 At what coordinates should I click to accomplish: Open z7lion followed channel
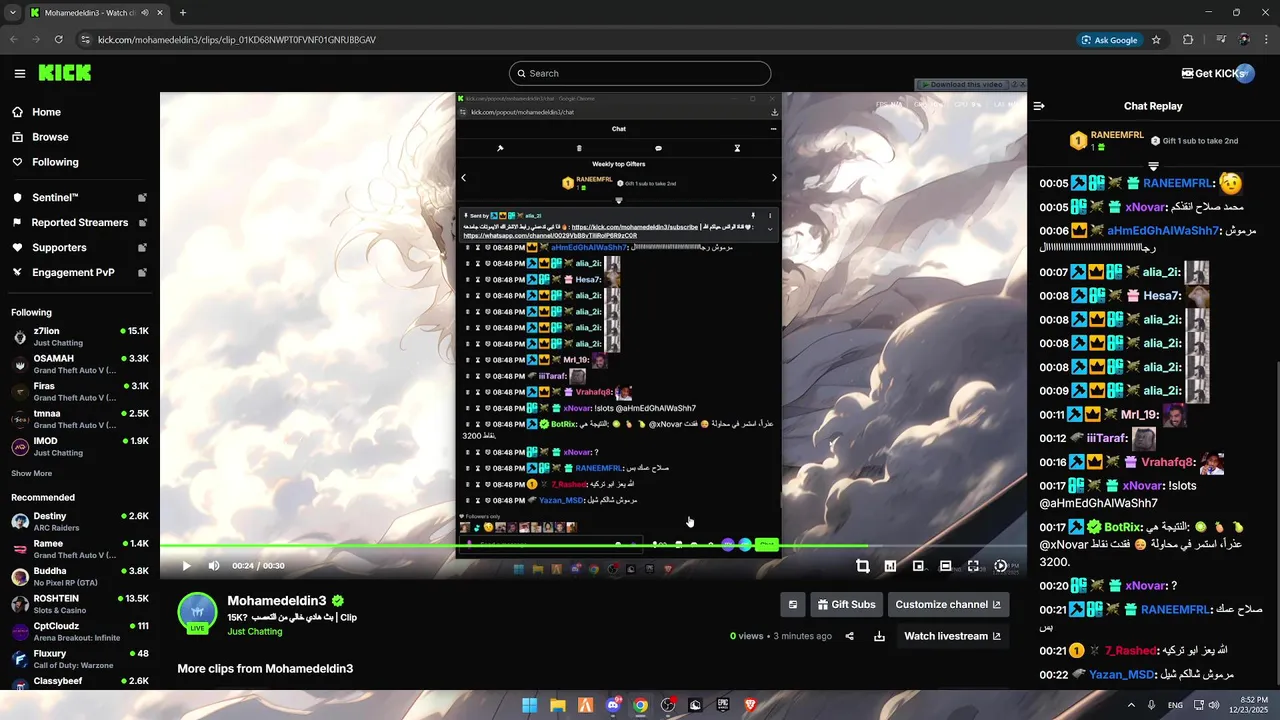80,336
